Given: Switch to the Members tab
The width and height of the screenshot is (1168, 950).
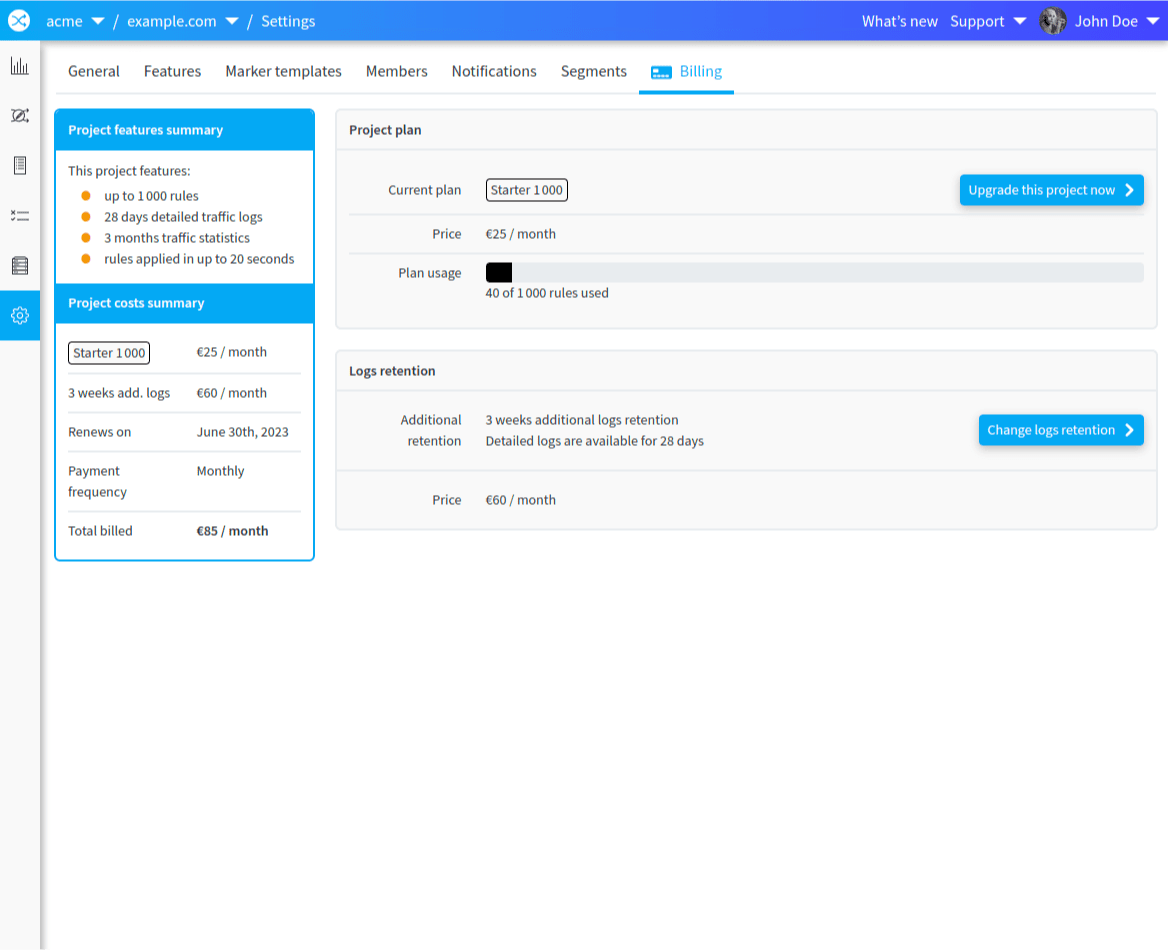Looking at the screenshot, I should tap(396, 72).
